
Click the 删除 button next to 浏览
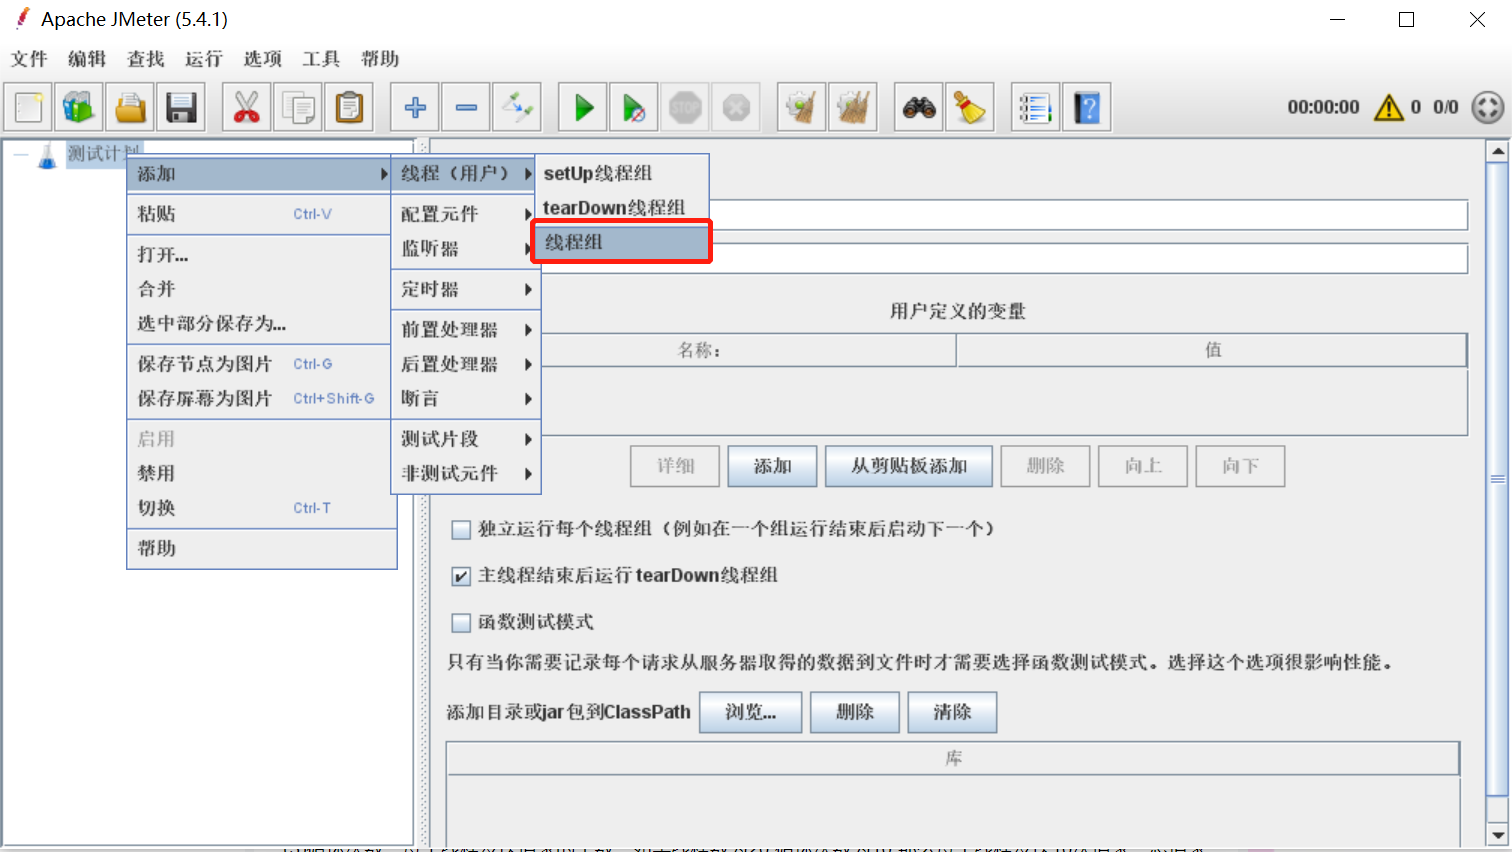[855, 712]
